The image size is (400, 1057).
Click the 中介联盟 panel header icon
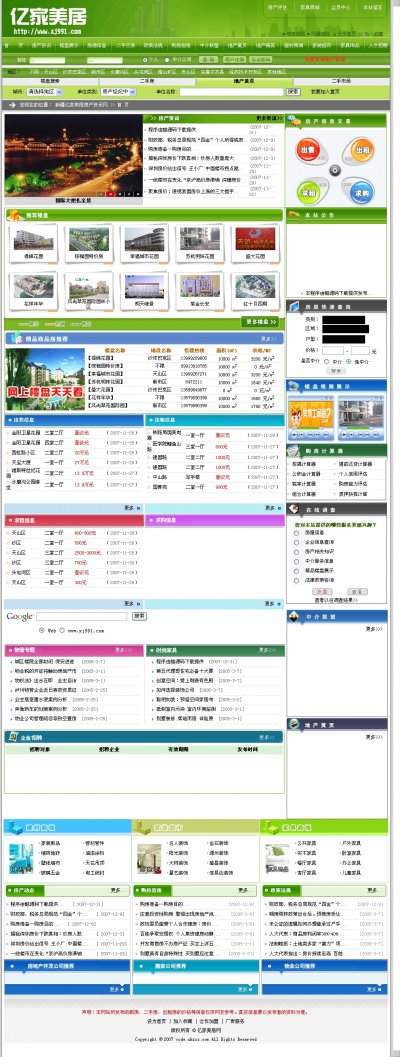tap(293, 617)
